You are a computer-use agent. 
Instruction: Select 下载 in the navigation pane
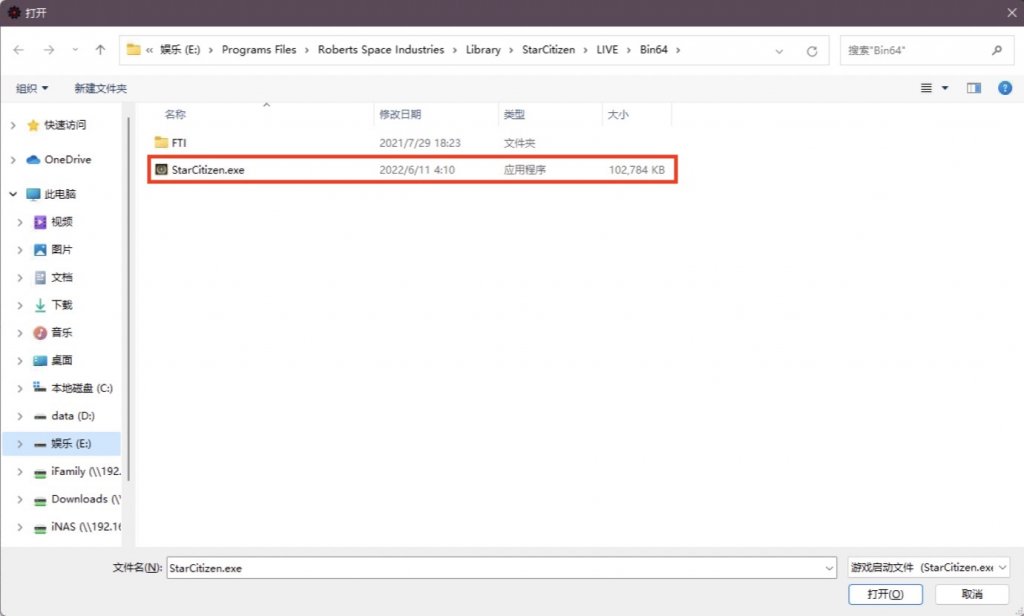click(x=61, y=305)
